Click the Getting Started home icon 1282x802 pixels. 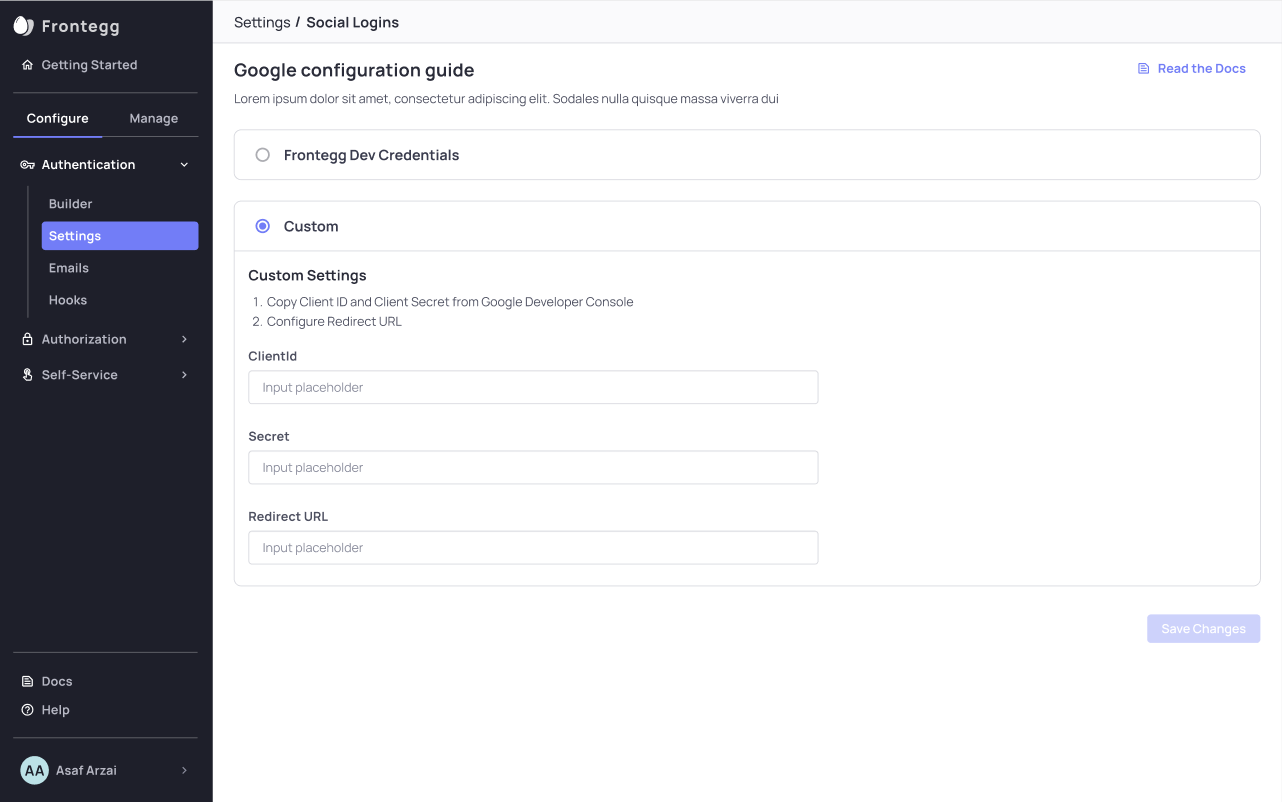(x=28, y=65)
